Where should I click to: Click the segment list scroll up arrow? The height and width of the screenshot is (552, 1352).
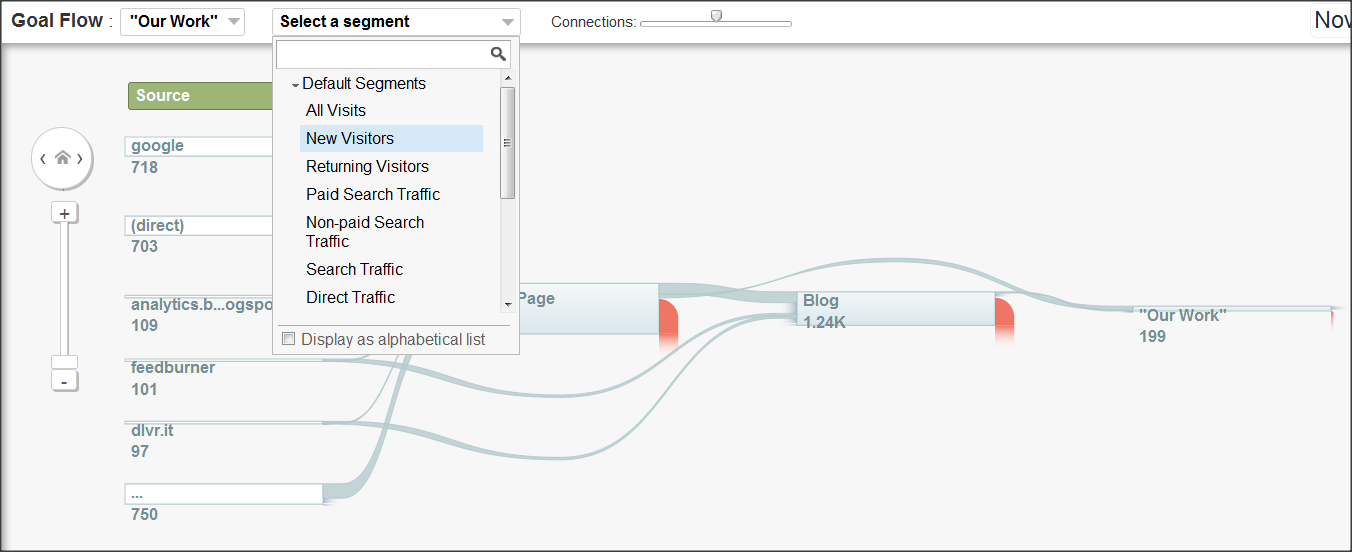(507, 77)
